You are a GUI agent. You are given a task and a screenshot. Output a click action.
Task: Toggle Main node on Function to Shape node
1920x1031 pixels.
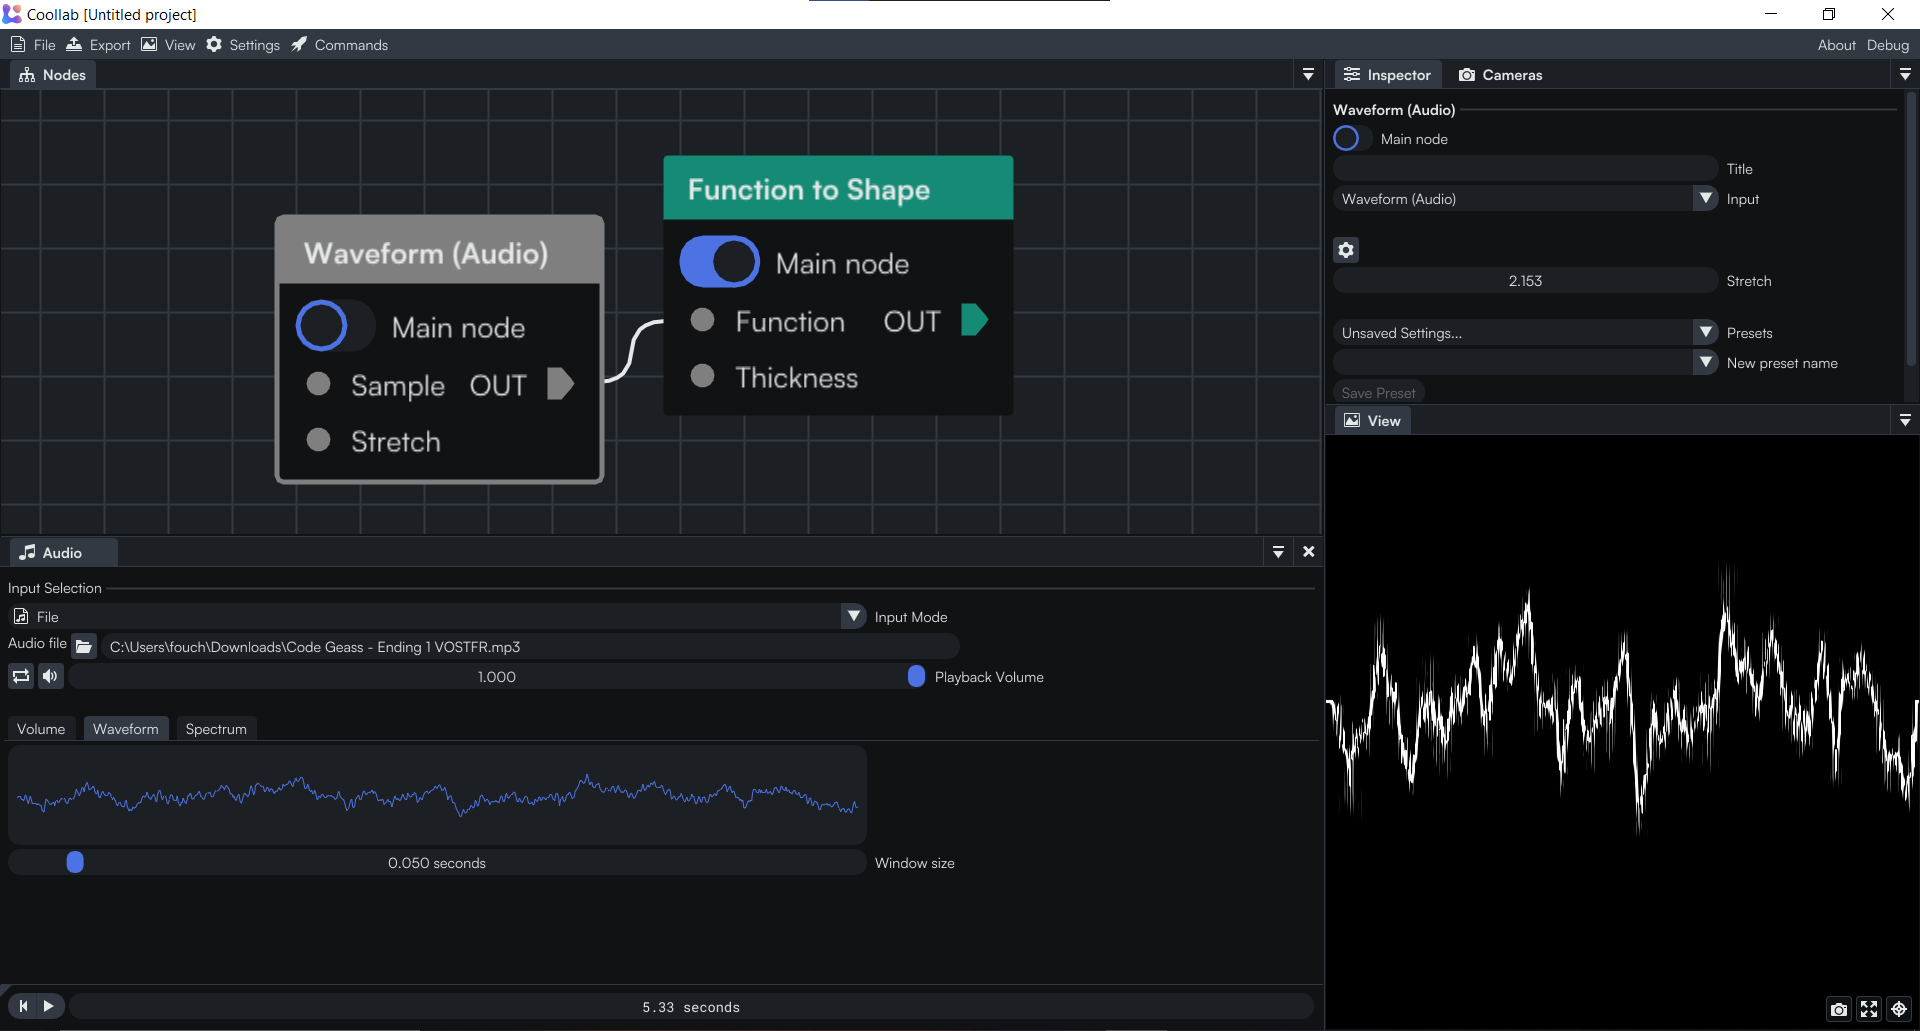(x=720, y=262)
